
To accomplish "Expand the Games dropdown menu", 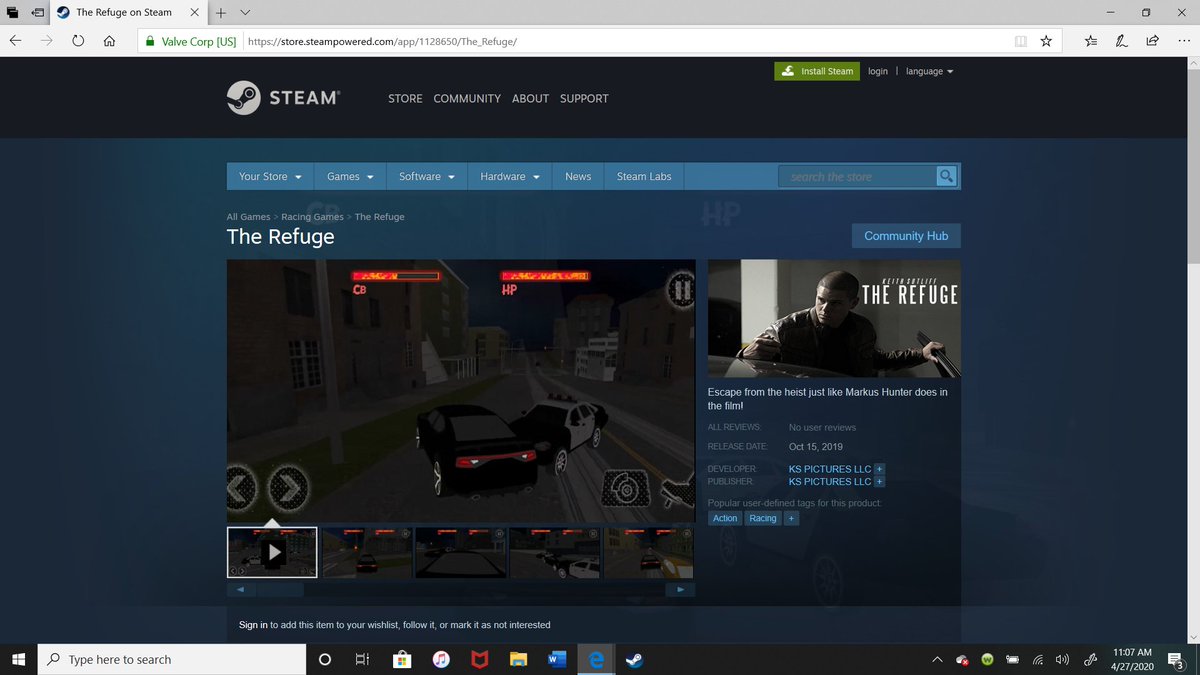I will (x=349, y=176).
